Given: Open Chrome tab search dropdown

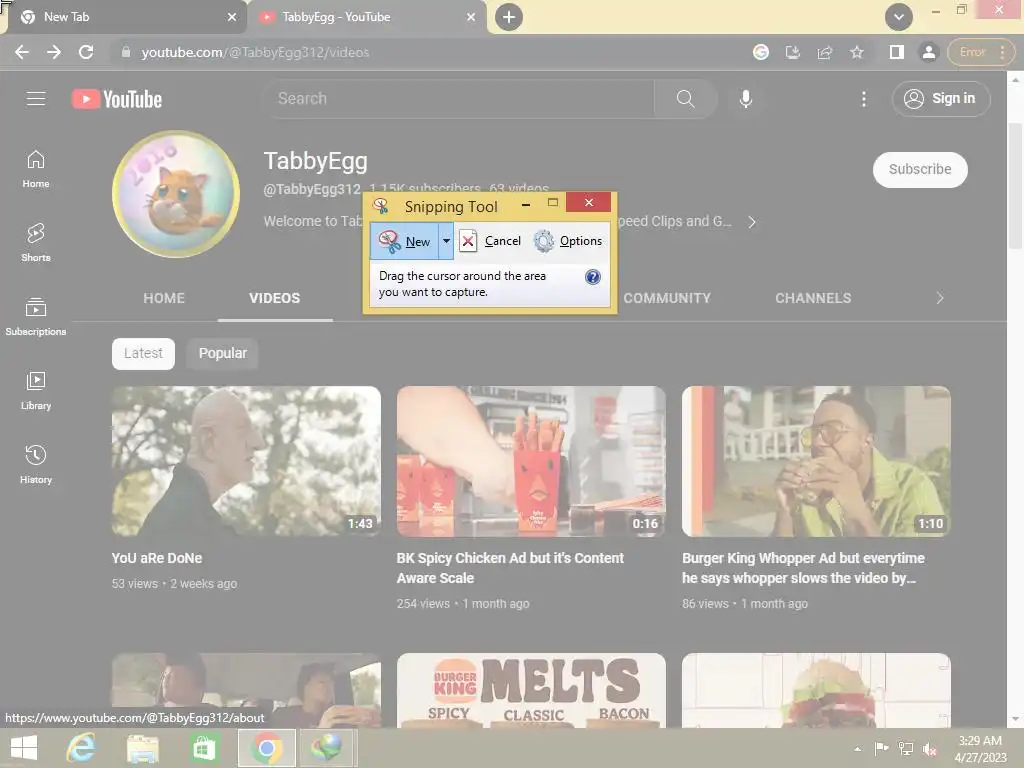Looking at the screenshot, I should pyautogui.click(x=899, y=17).
